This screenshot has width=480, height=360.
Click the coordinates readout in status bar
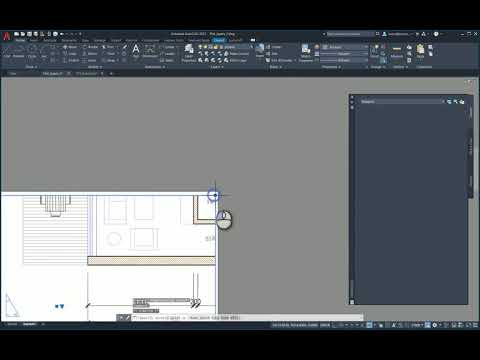[295, 325]
